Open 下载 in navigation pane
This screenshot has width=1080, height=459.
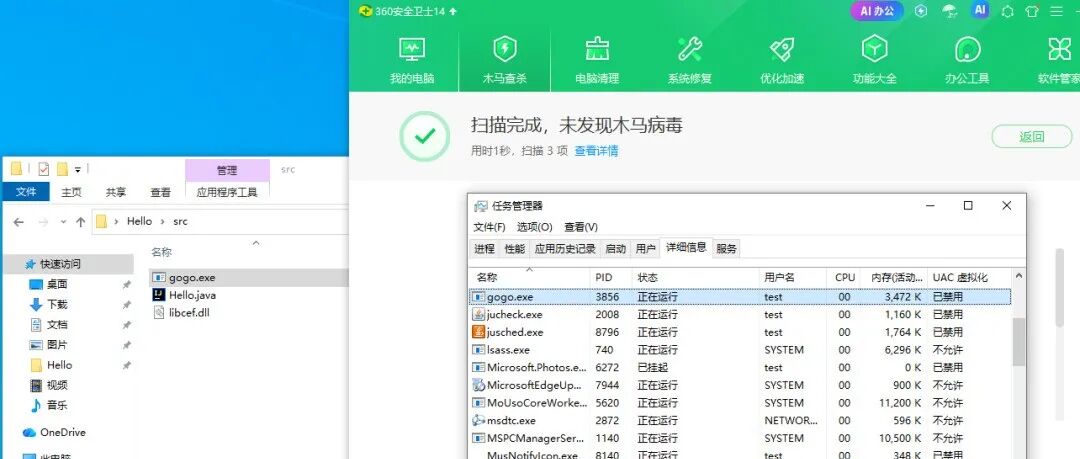56,305
